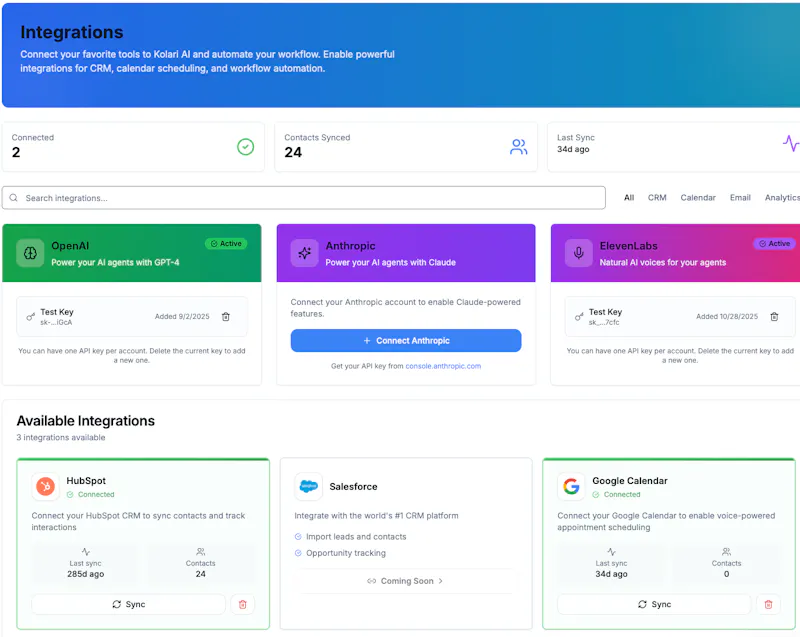Delete the OpenAI Test Key via trash icon
The image size is (800, 637).
[226, 317]
